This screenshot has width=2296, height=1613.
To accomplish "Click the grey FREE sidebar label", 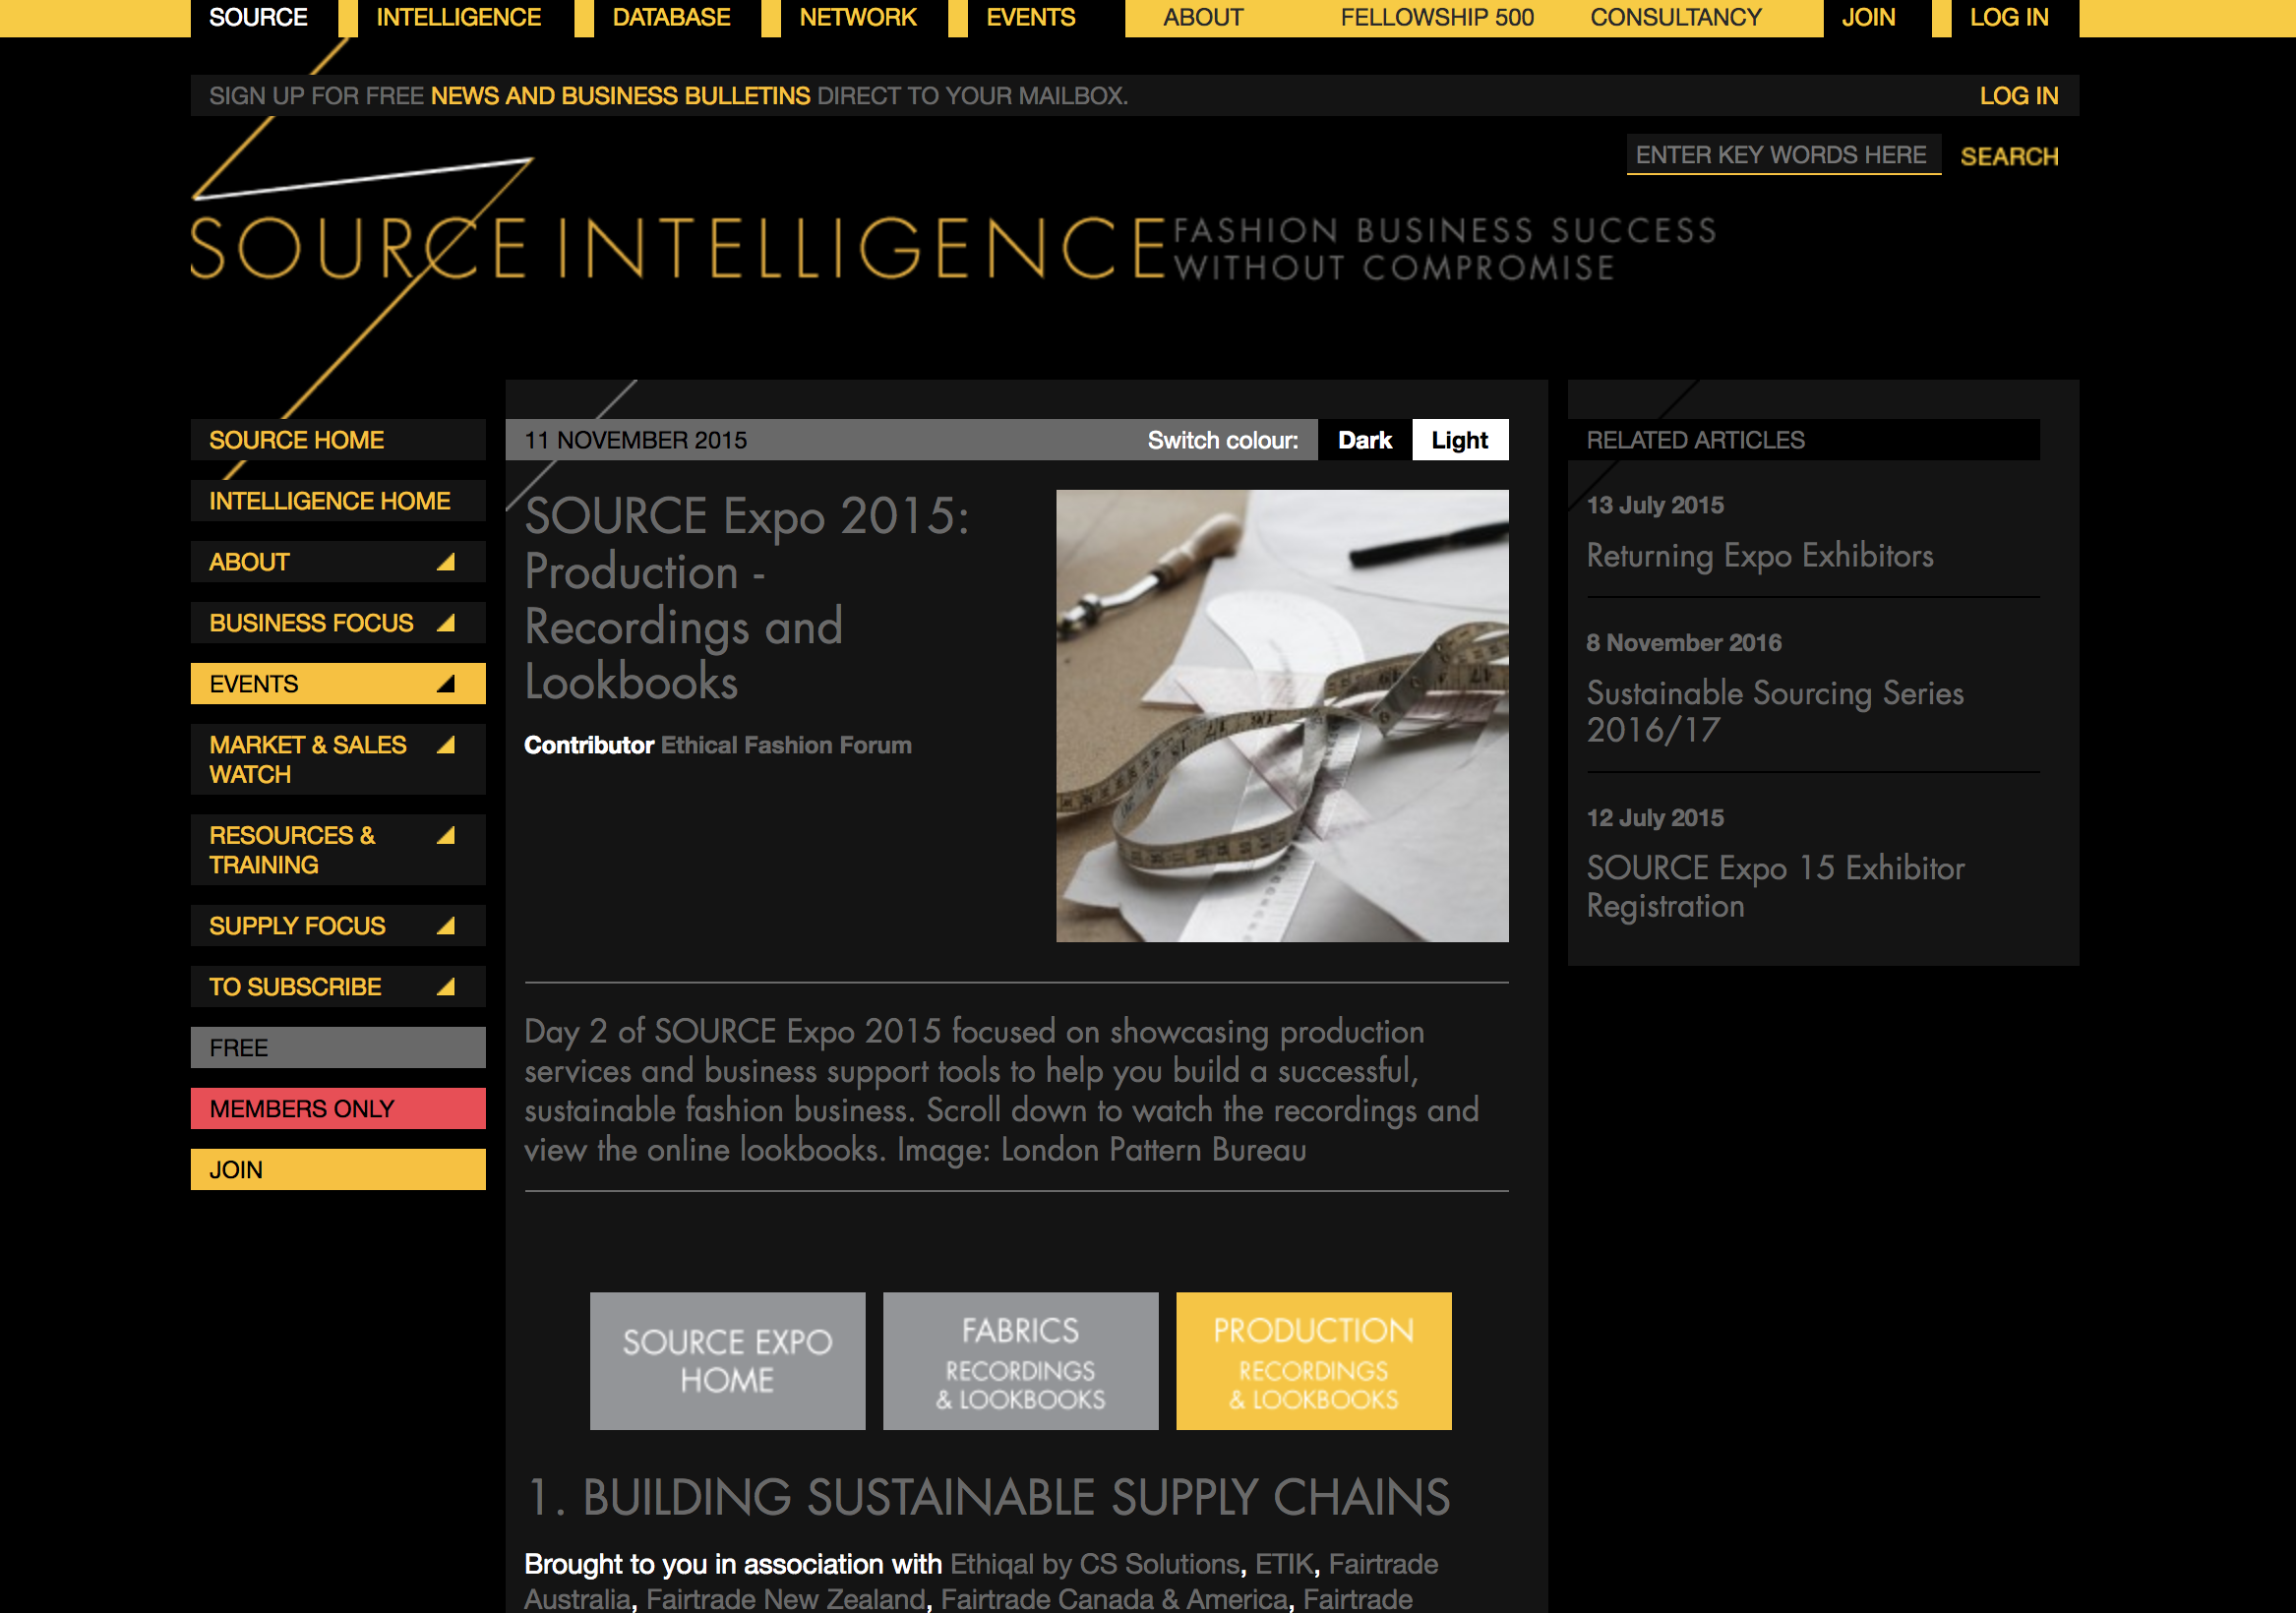I will click(x=338, y=1048).
